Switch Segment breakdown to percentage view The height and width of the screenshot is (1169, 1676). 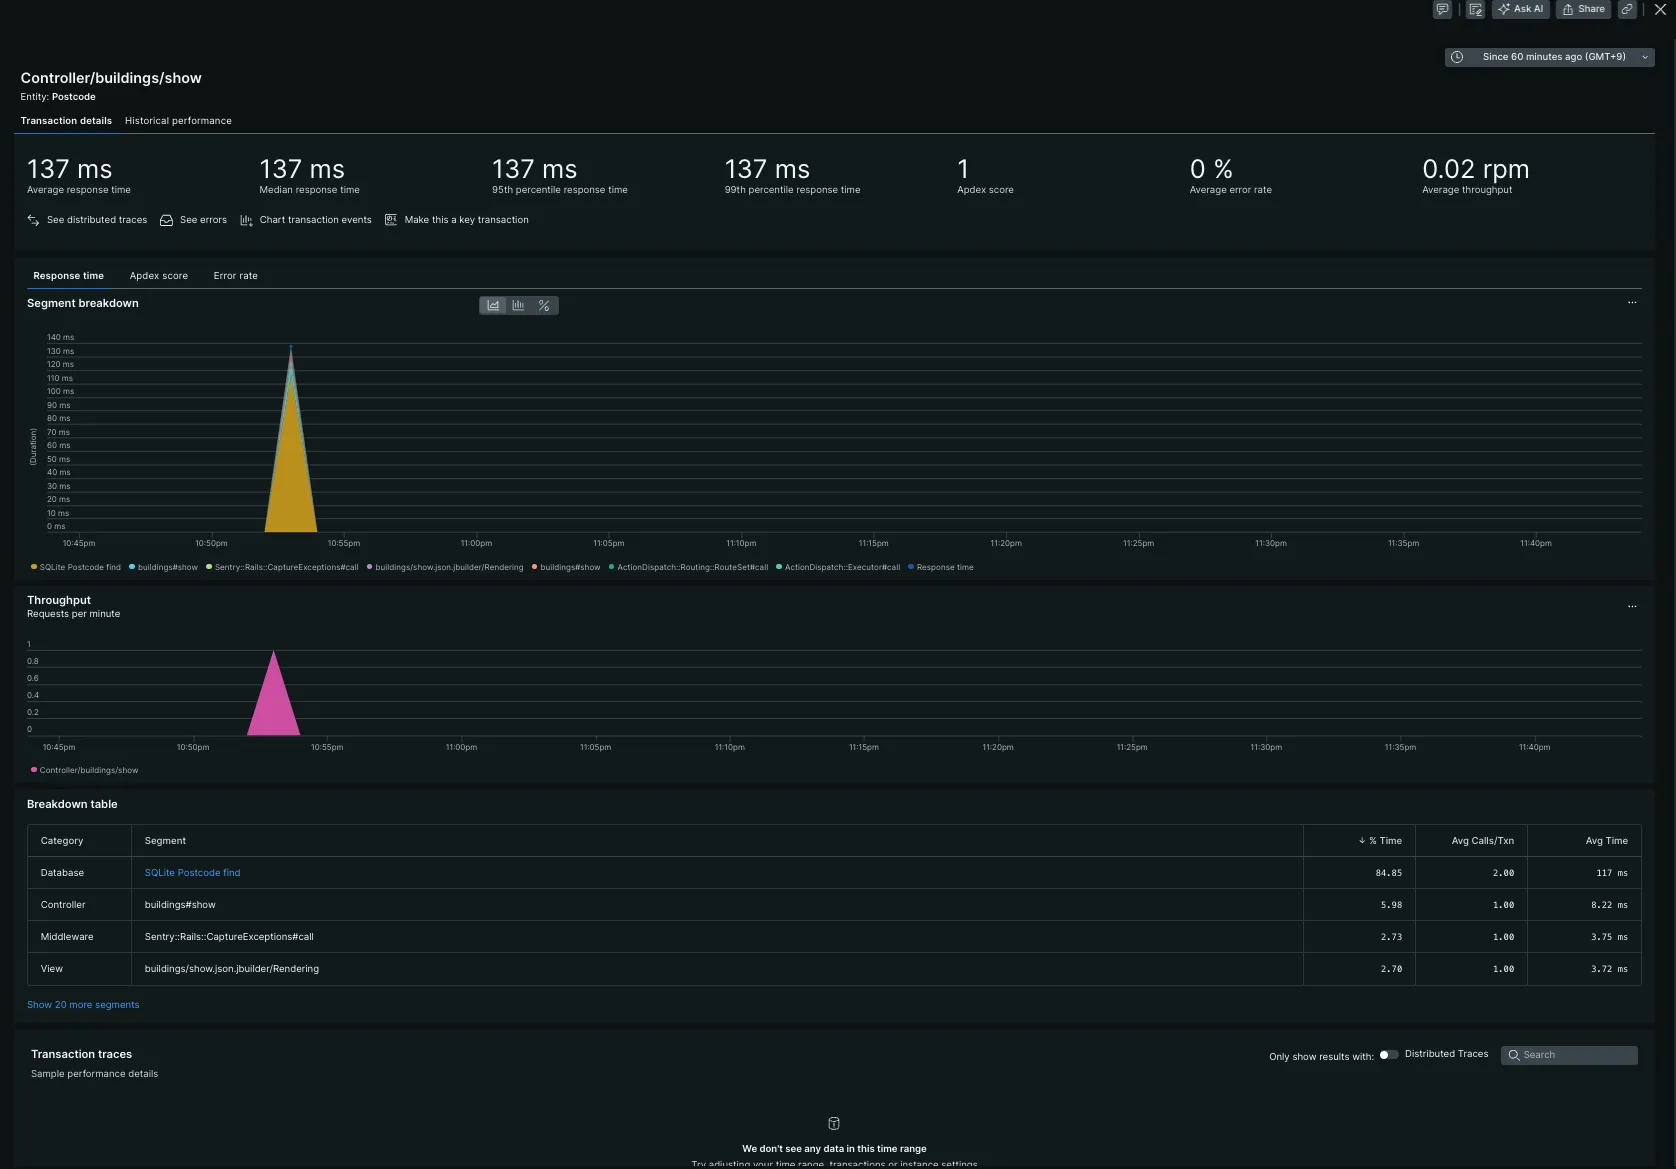pyautogui.click(x=544, y=306)
